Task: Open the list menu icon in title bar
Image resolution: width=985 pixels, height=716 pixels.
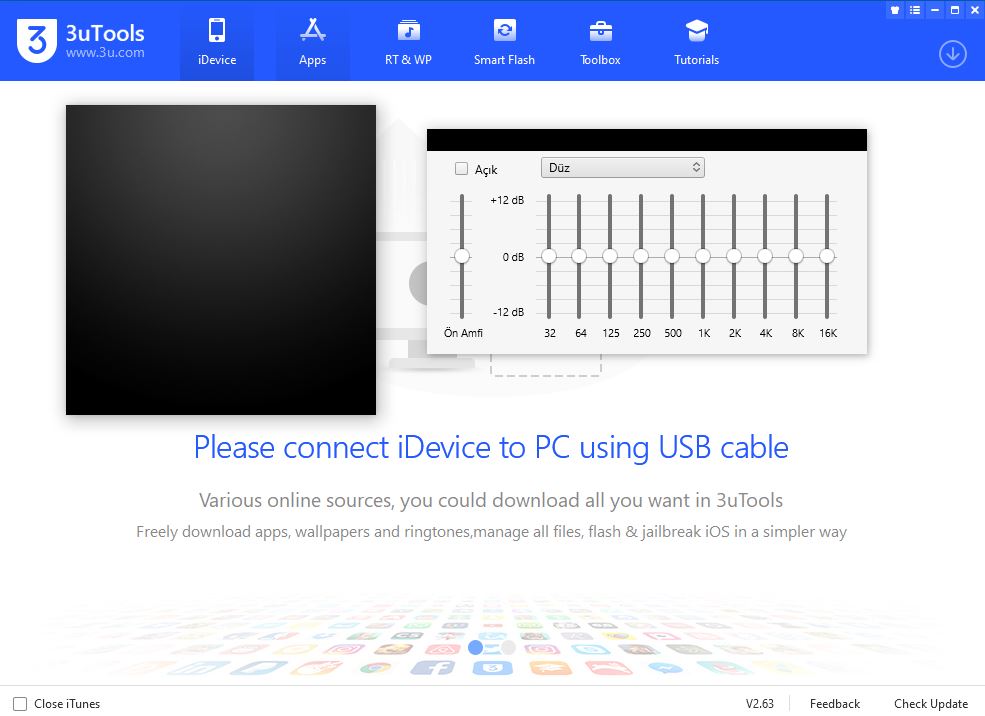Action: pyautogui.click(x=915, y=9)
